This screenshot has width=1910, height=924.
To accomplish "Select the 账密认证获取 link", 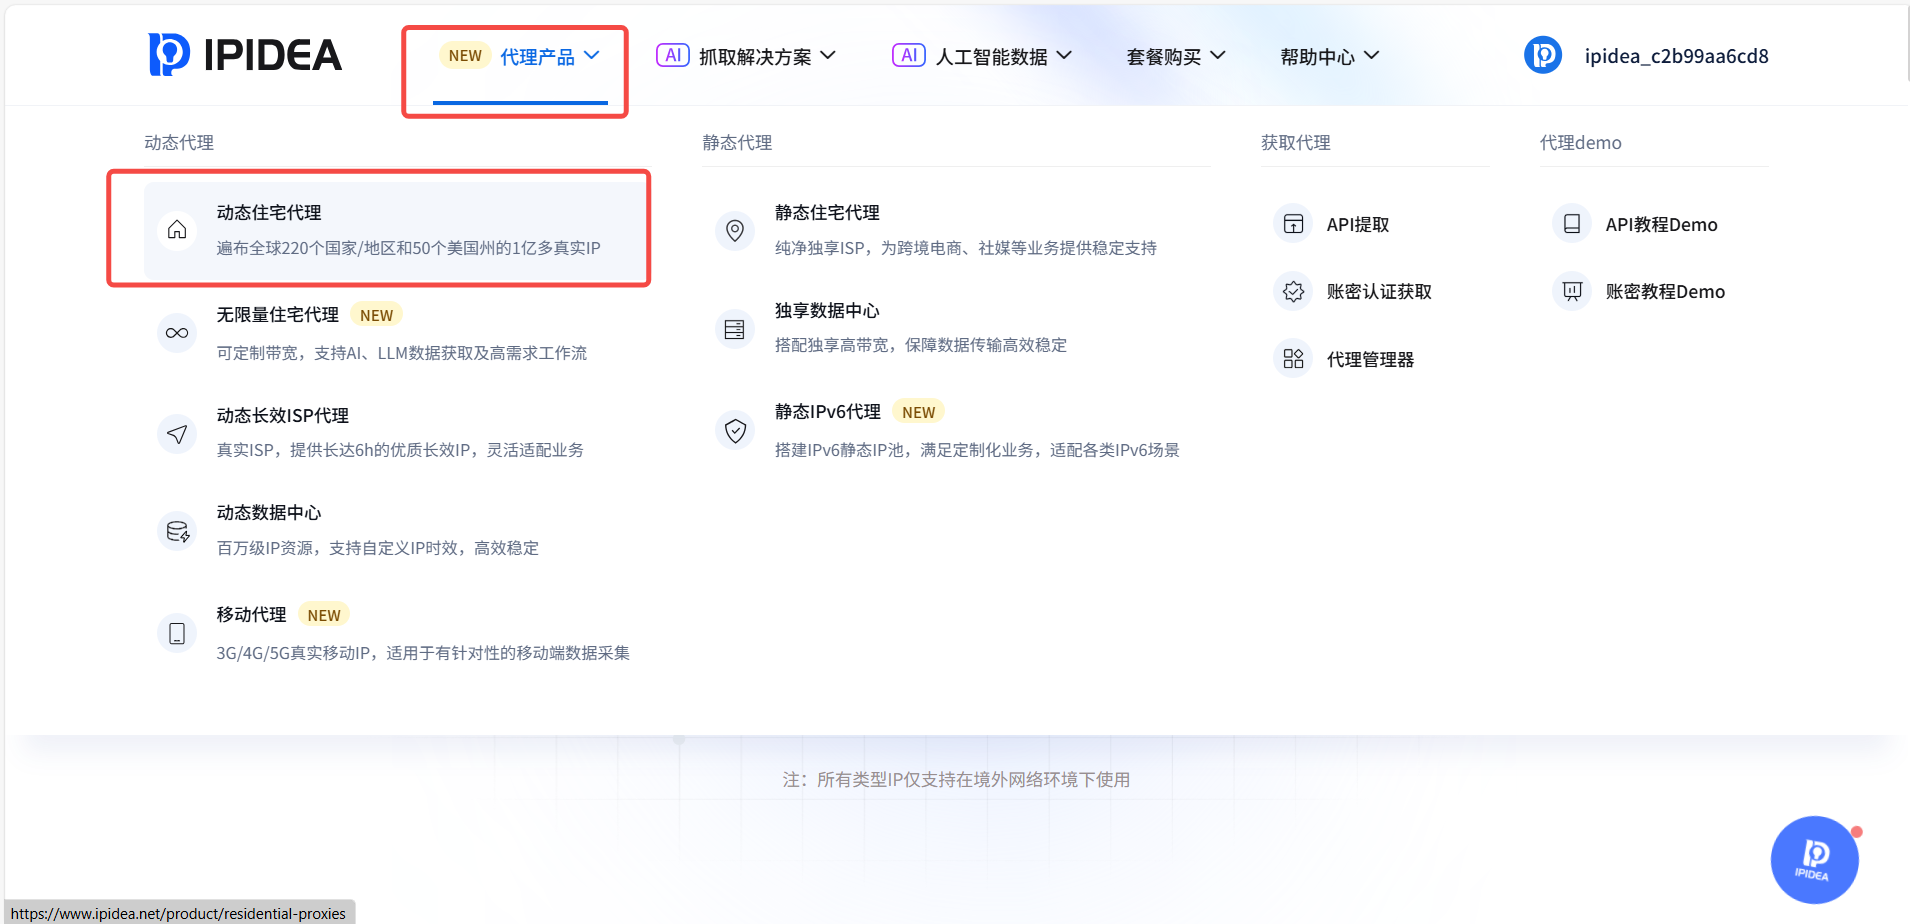I will pos(1379,292).
